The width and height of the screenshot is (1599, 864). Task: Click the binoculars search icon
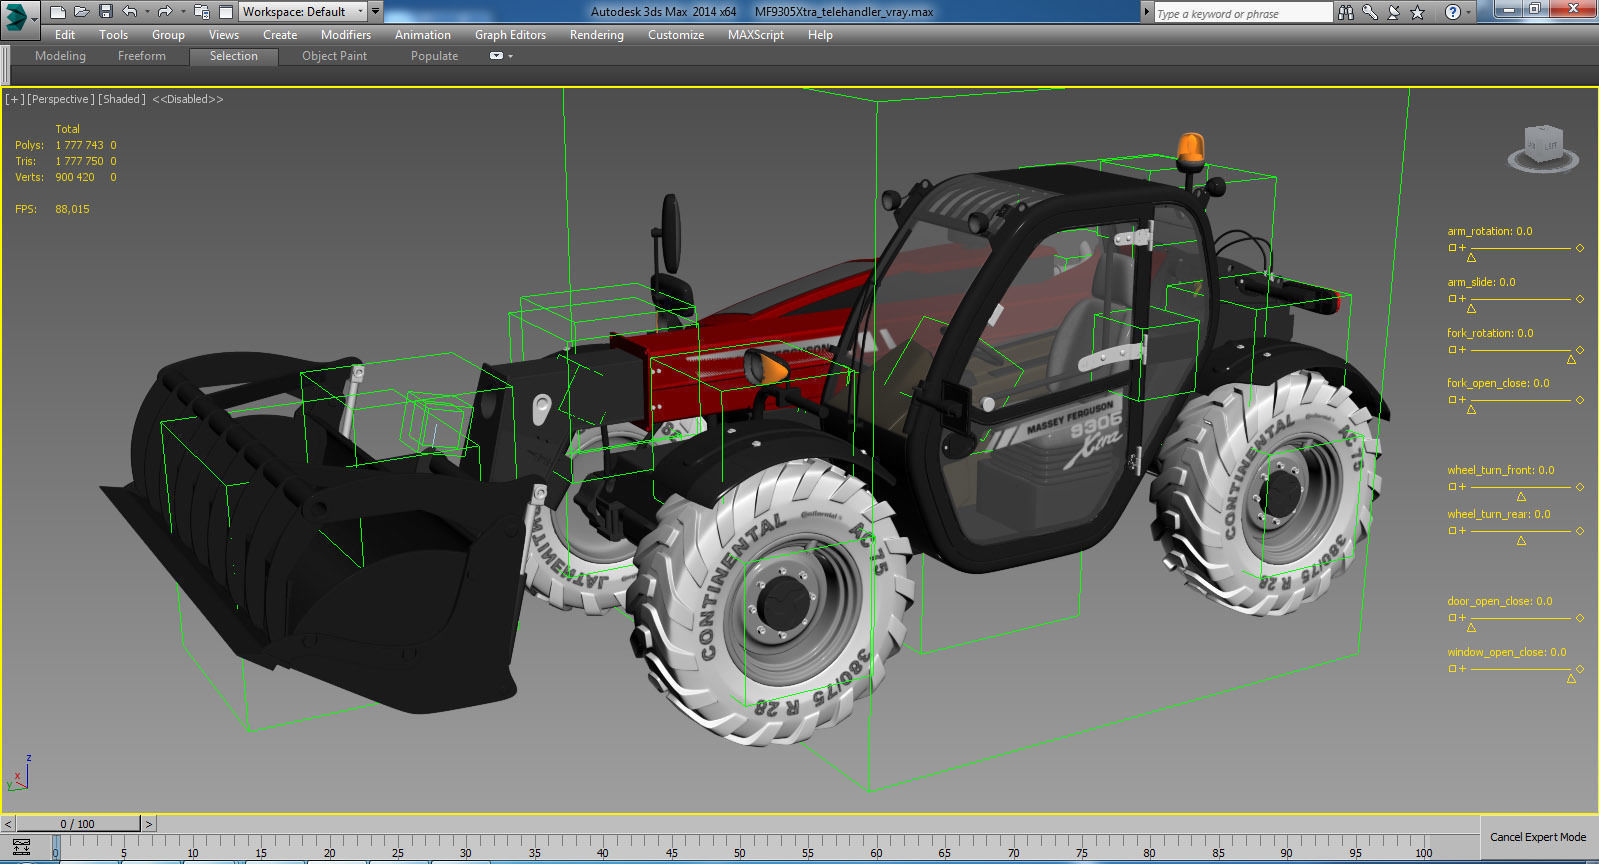1346,12
